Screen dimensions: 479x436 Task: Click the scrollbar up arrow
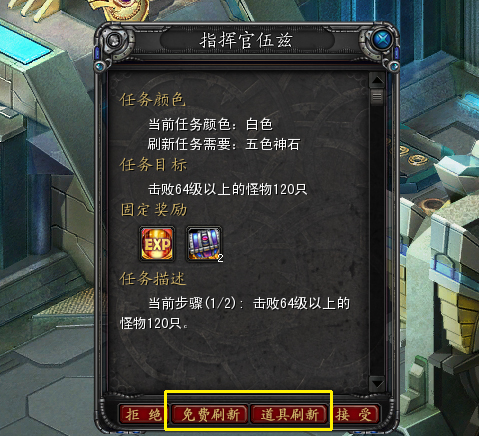pyautogui.click(x=377, y=80)
